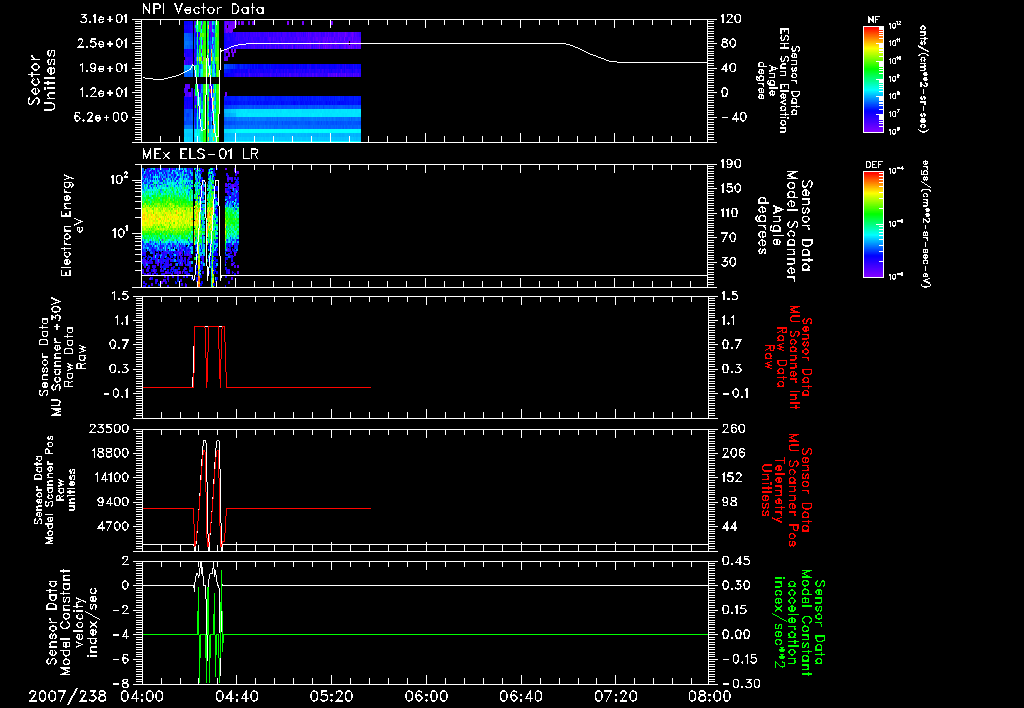Click the 9400 scanner position tick label

113,502
